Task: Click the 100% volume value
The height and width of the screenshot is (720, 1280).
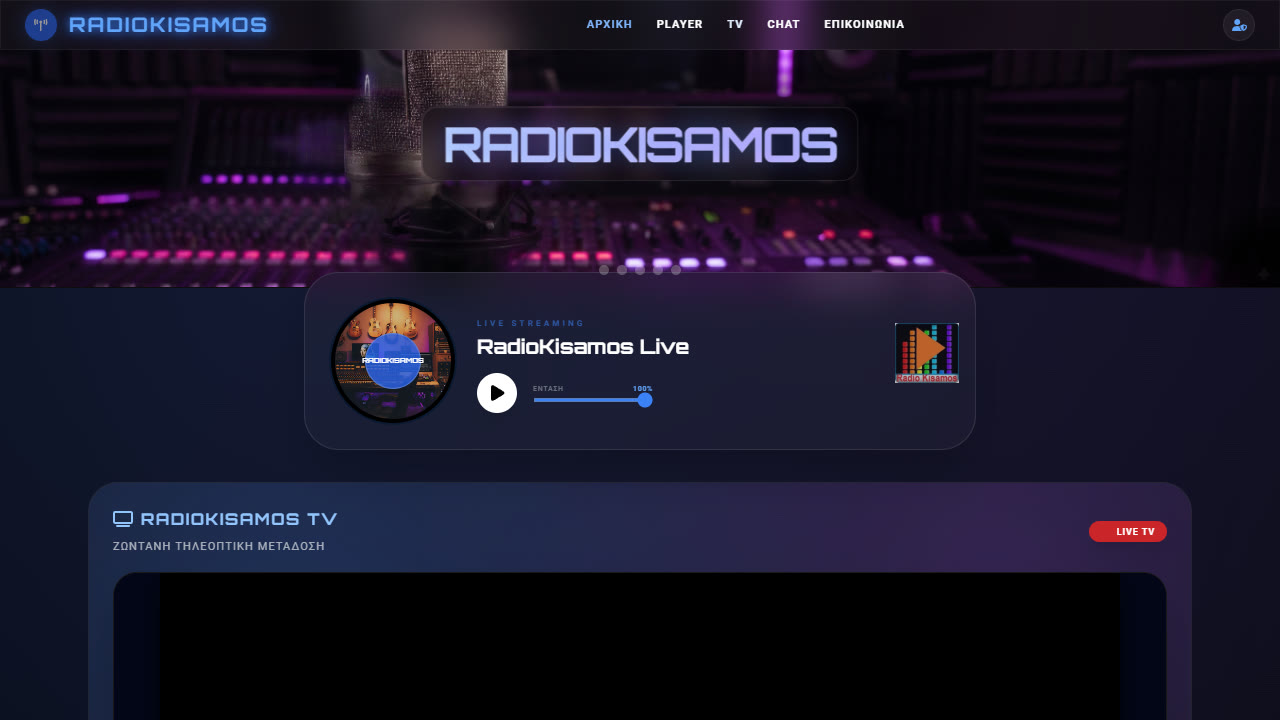Action: 642,388
